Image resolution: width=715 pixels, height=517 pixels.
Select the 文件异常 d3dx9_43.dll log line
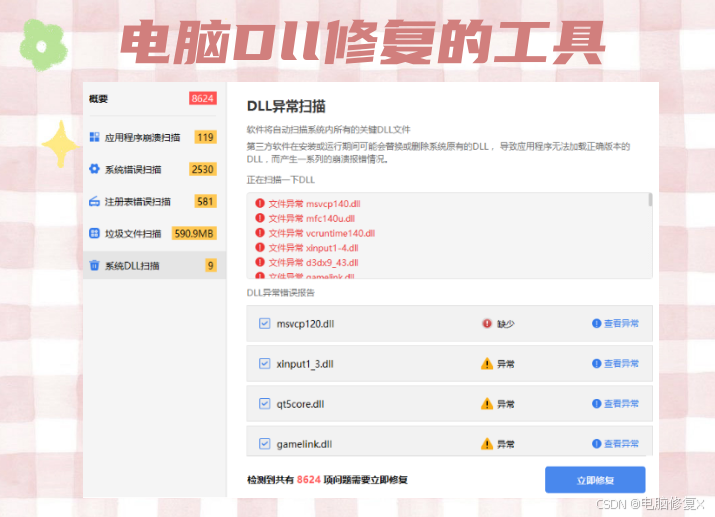click(313, 262)
